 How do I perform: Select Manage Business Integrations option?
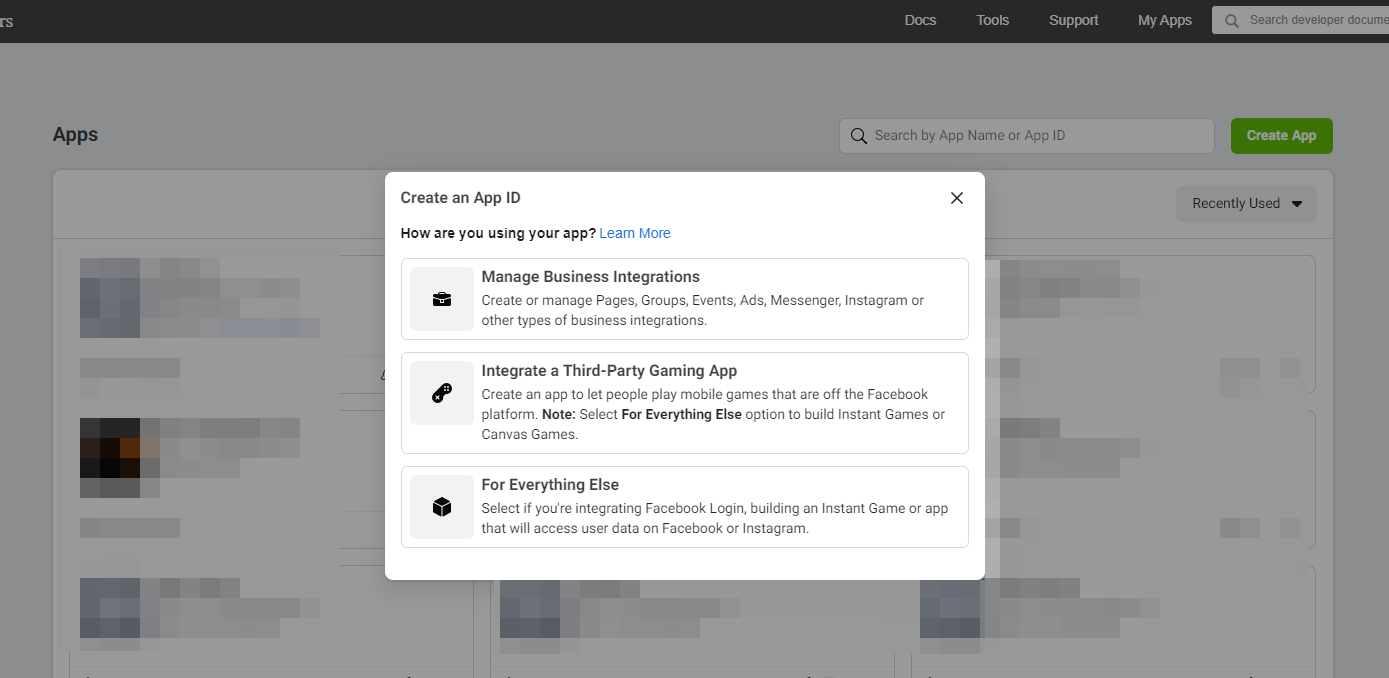[685, 299]
